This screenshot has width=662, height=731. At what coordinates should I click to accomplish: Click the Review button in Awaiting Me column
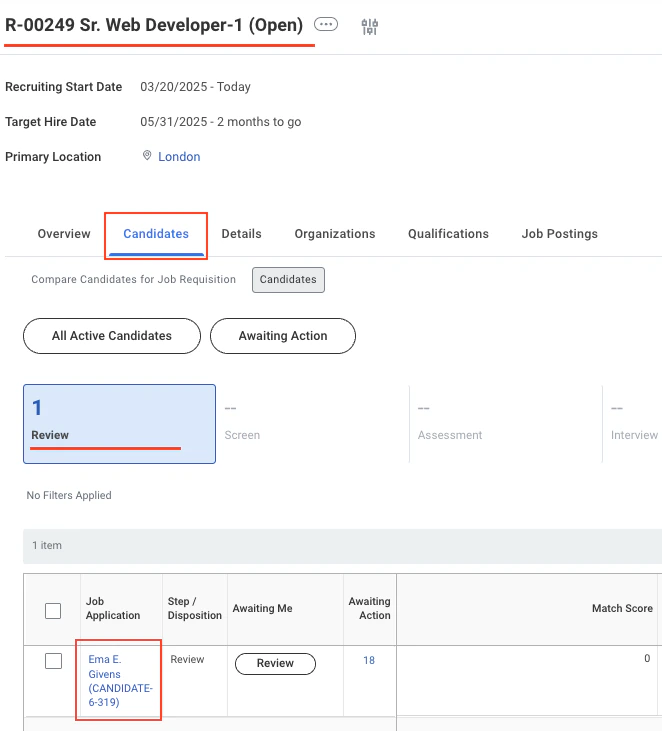pyautogui.click(x=275, y=663)
